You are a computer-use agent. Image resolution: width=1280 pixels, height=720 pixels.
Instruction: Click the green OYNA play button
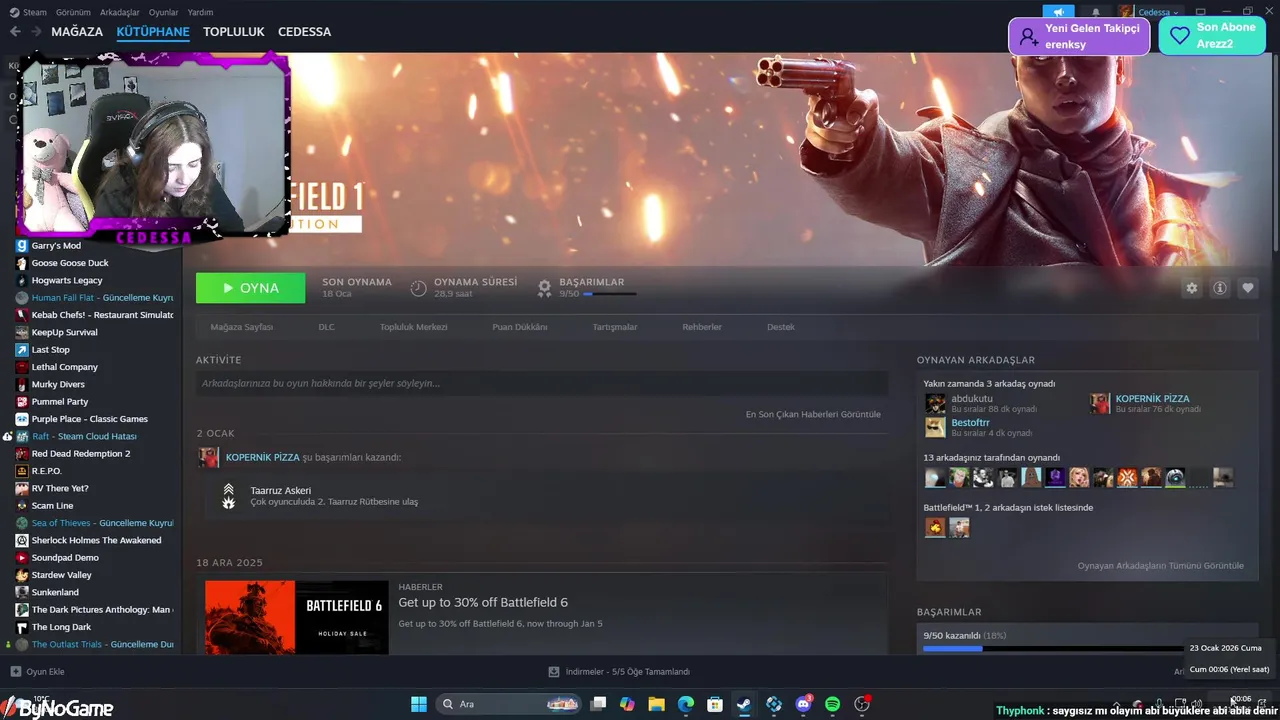coord(251,288)
